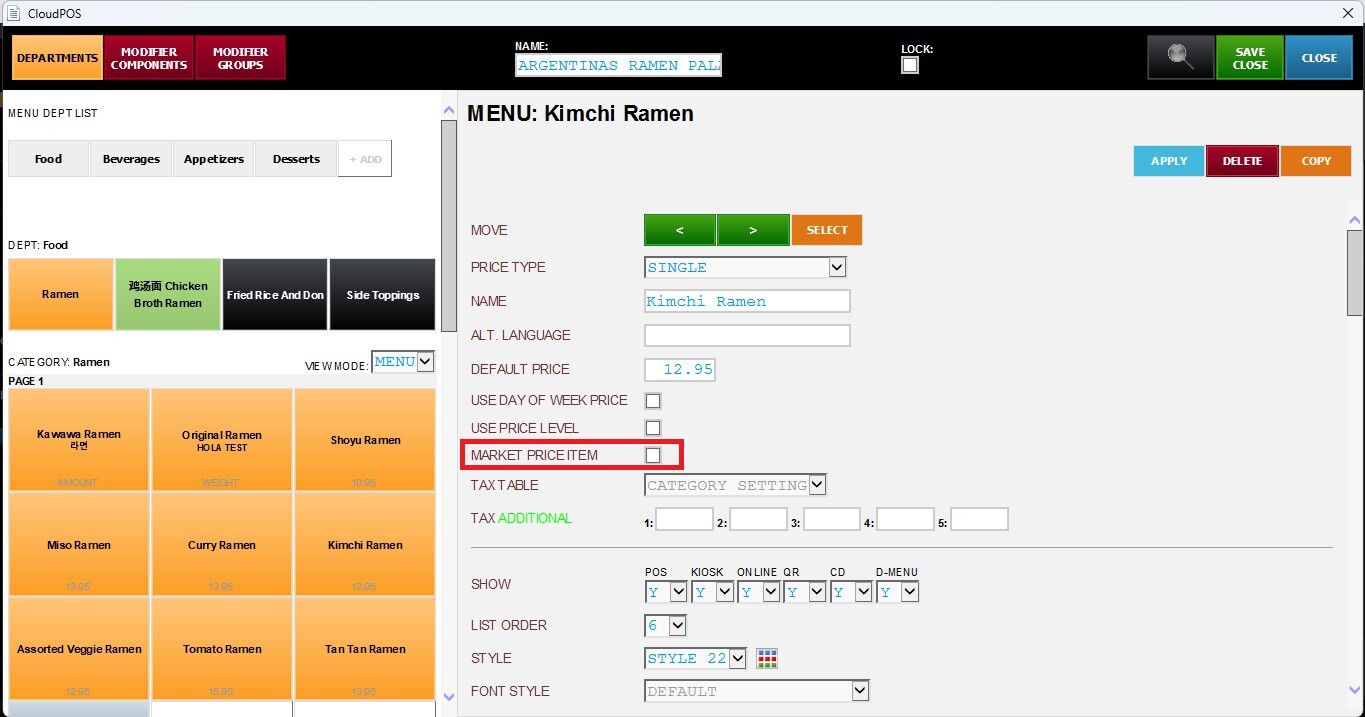Click the right panel scrollbar down arrow

pyautogui.click(x=1355, y=689)
